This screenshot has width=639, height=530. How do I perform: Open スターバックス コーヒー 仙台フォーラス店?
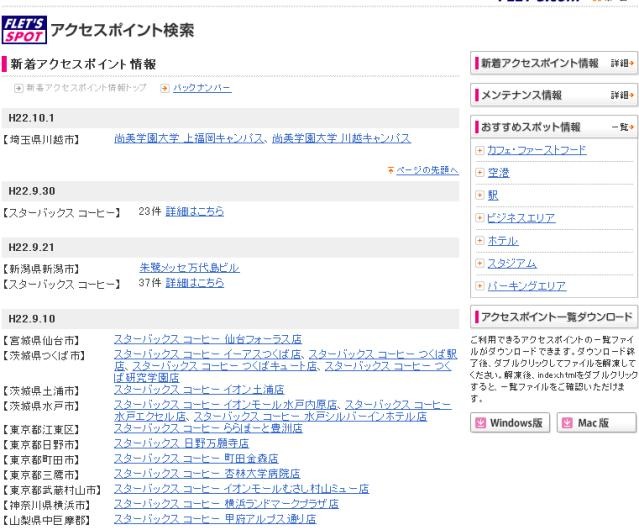(x=208, y=339)
